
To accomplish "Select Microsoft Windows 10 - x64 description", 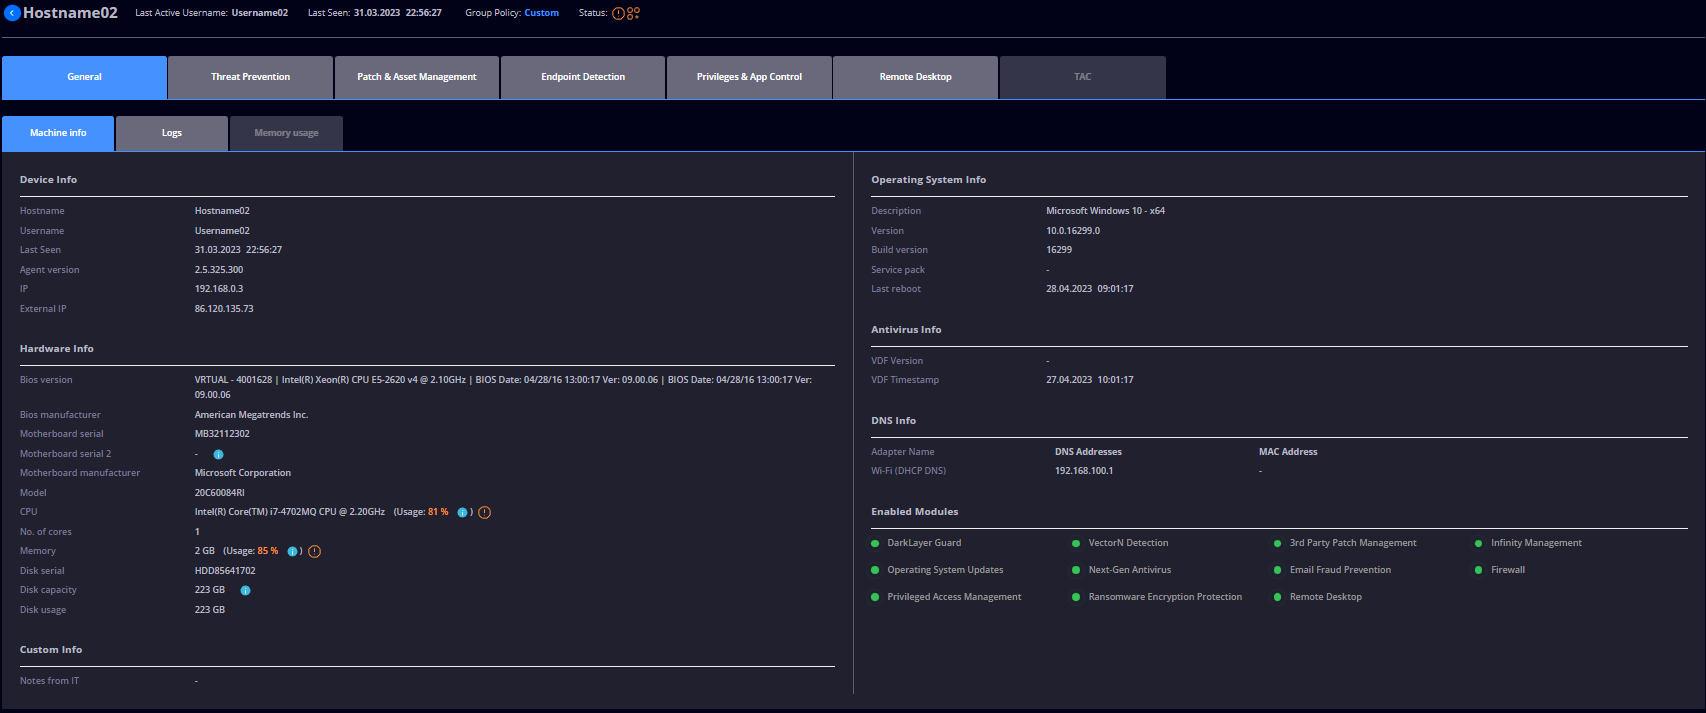I will (x=1105, y=211).
